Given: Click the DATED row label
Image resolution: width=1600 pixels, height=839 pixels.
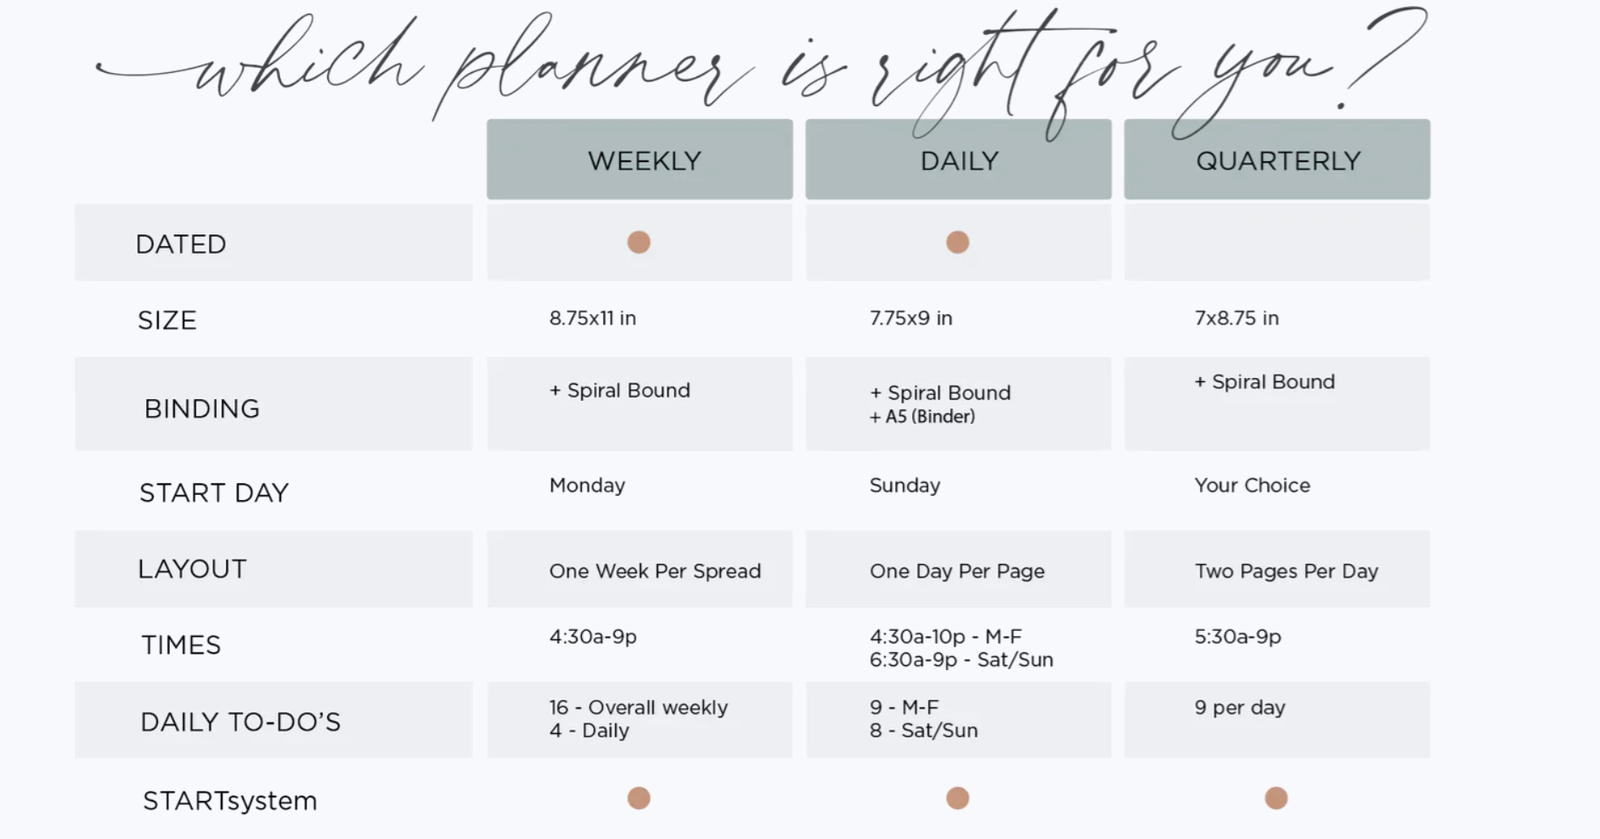Looking at the screenshot, I should 181,244.
